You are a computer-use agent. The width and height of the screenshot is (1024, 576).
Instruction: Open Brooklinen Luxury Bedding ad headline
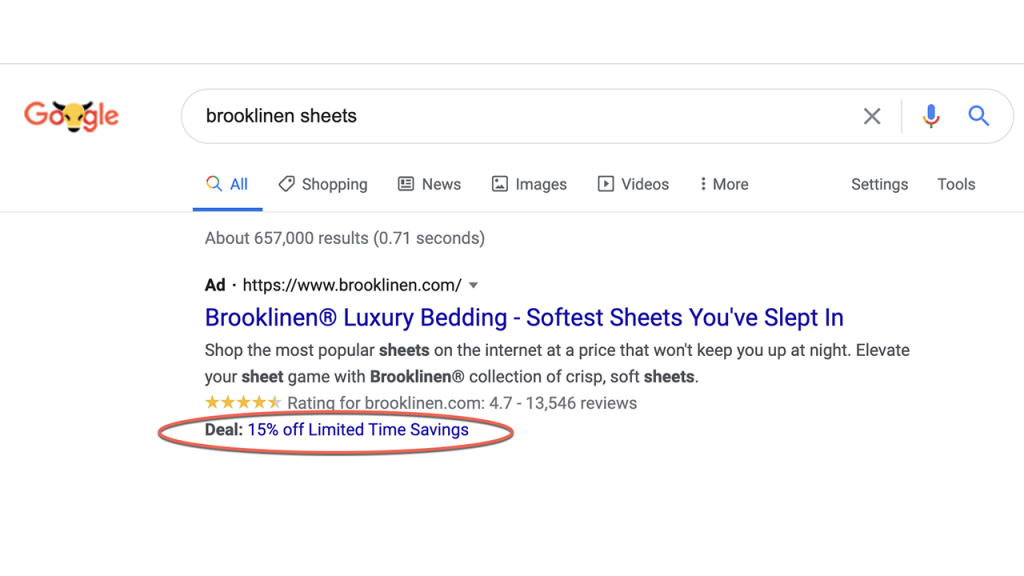524,317
